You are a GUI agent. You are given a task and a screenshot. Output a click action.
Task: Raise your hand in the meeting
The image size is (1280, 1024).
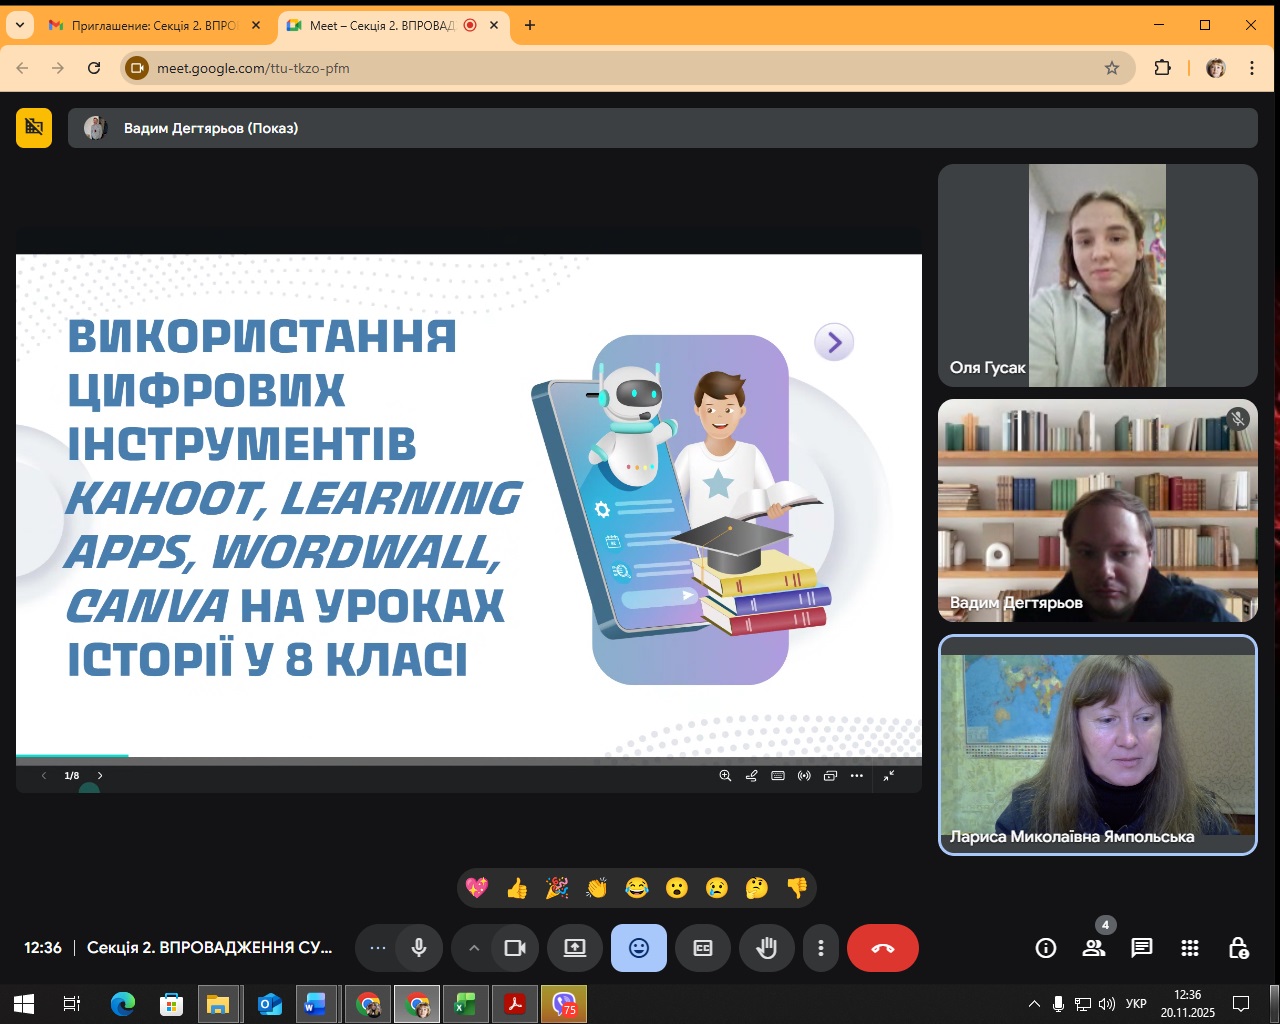767,948
